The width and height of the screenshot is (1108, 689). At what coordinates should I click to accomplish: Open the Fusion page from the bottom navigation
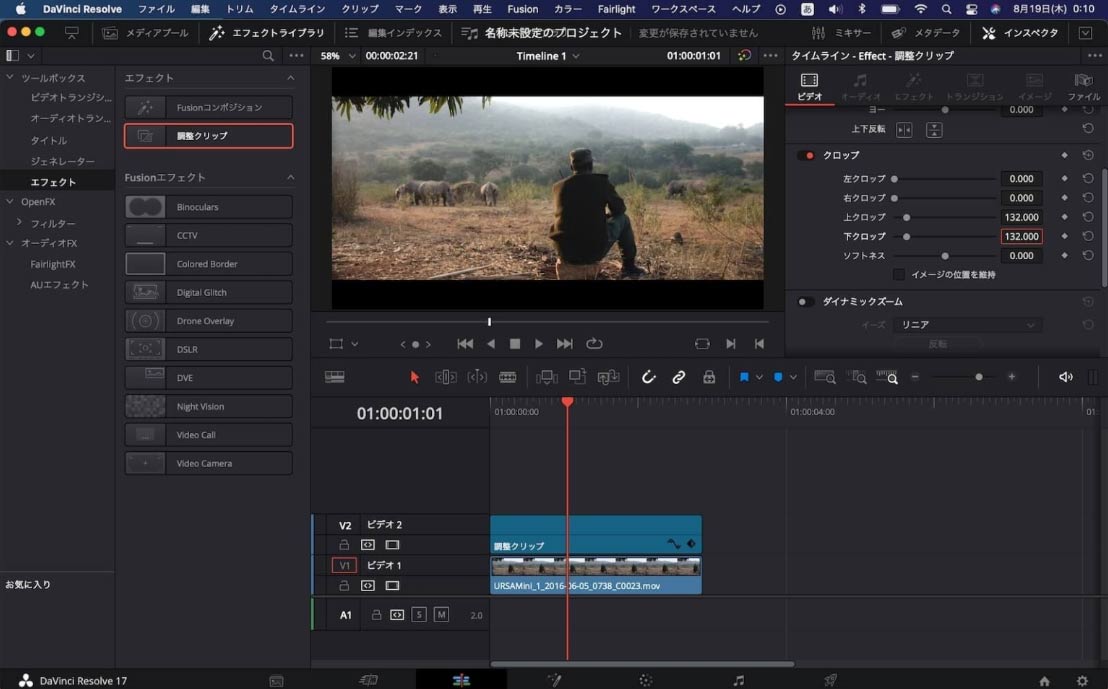coord(555,679)
